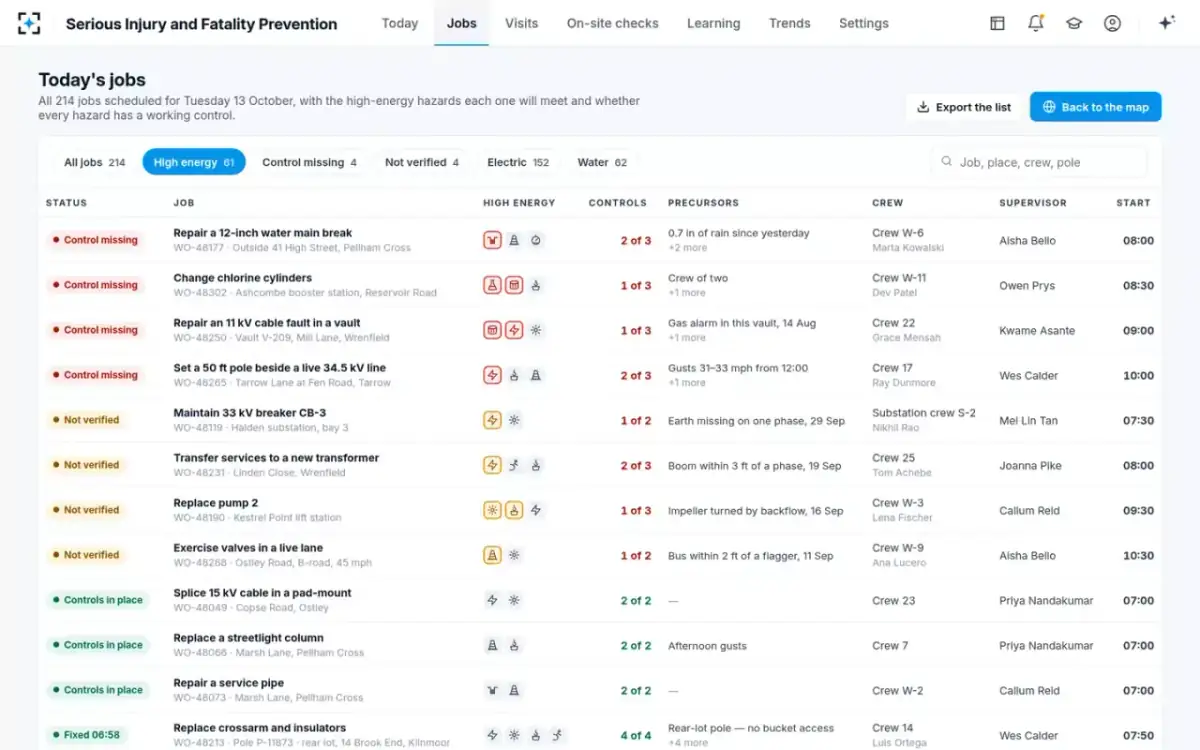Show All jobs filter
1200x750 pixels.
click(95, 162)
